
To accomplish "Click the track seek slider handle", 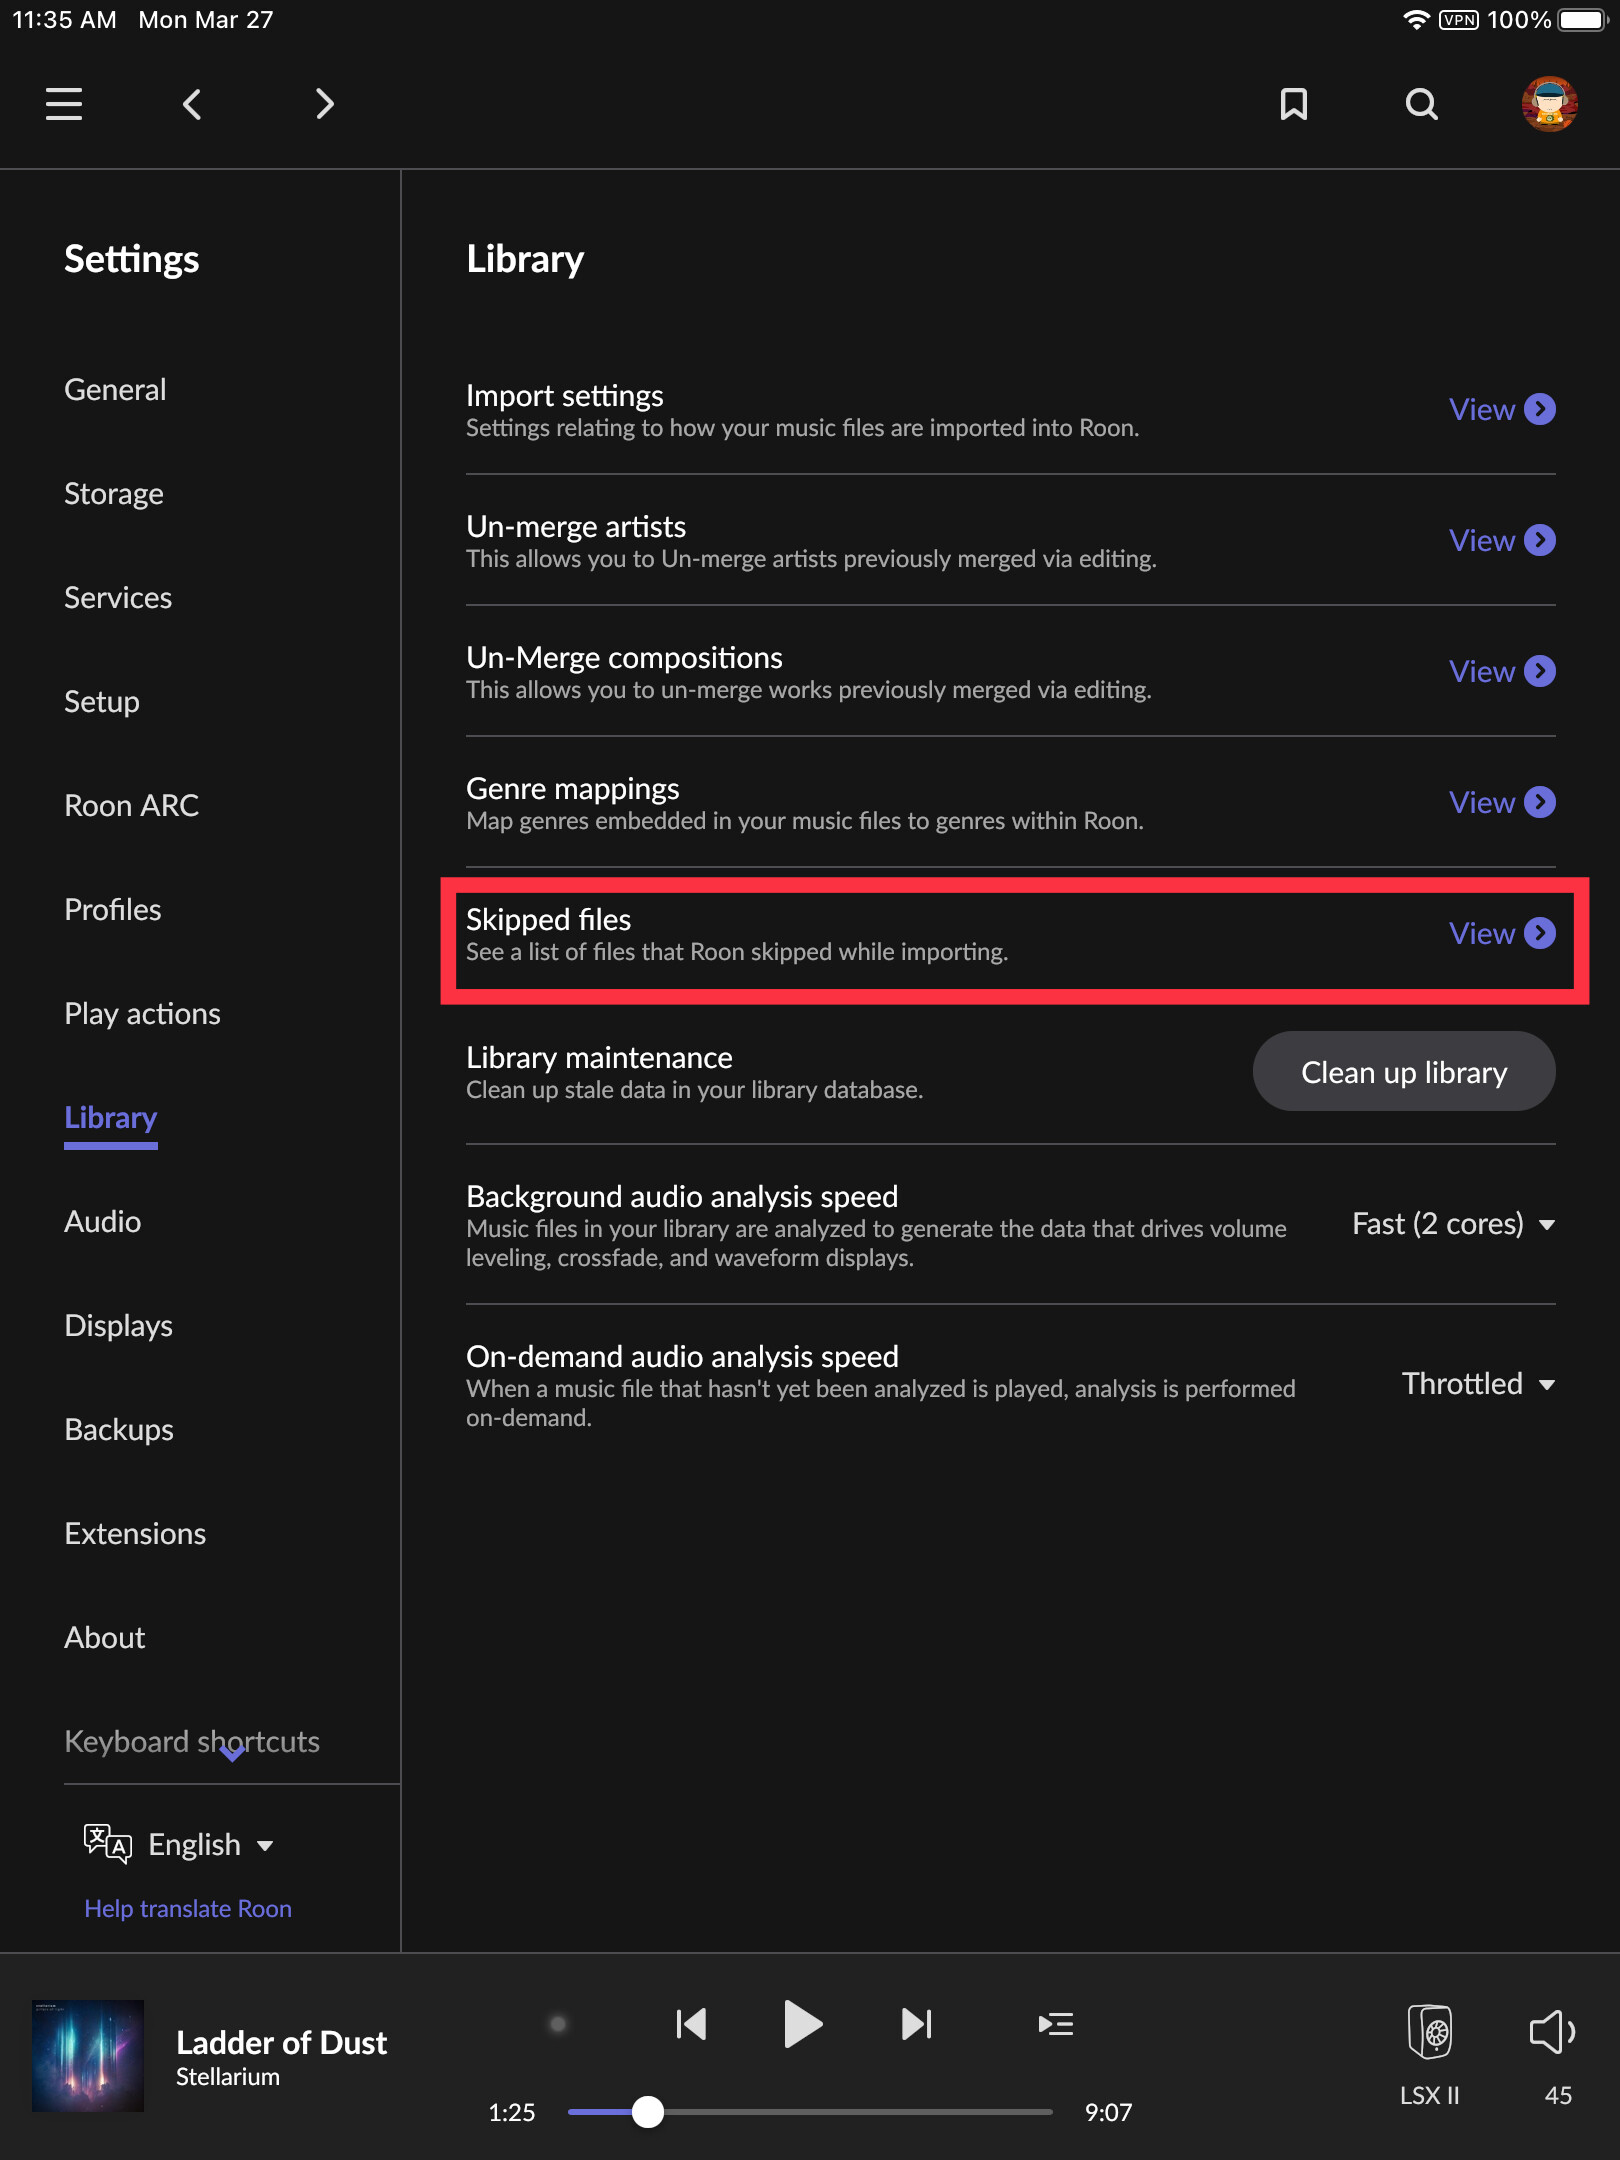I will point(648,2112).
